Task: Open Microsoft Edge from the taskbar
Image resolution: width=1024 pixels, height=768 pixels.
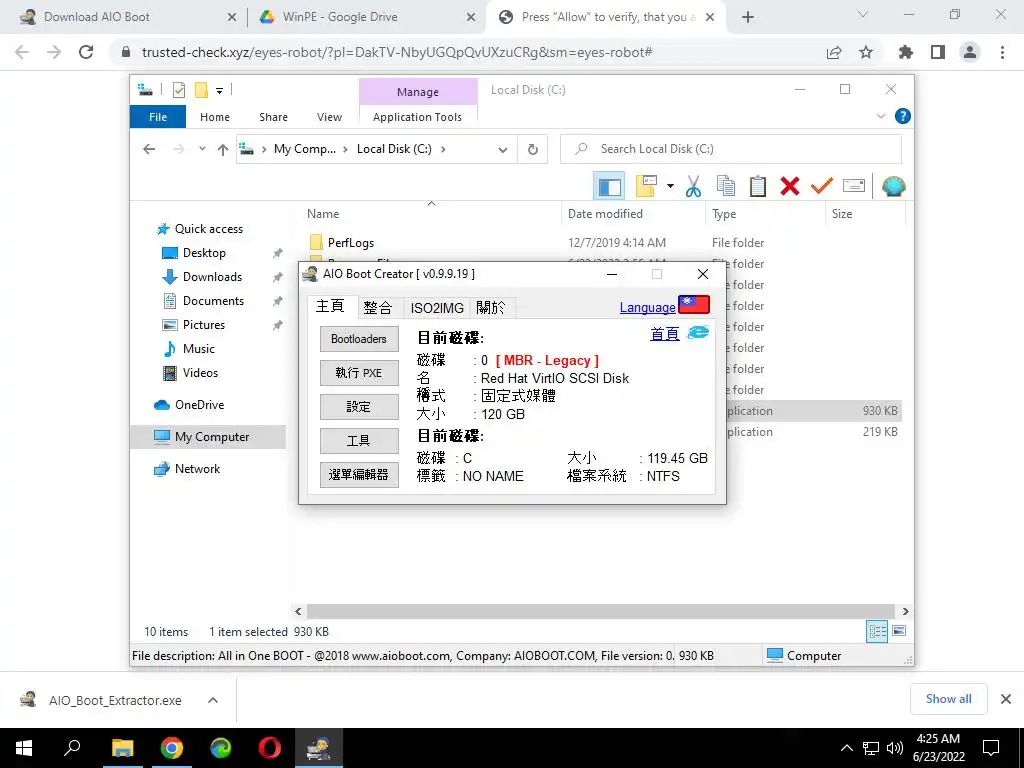Action: pos(221,748)
